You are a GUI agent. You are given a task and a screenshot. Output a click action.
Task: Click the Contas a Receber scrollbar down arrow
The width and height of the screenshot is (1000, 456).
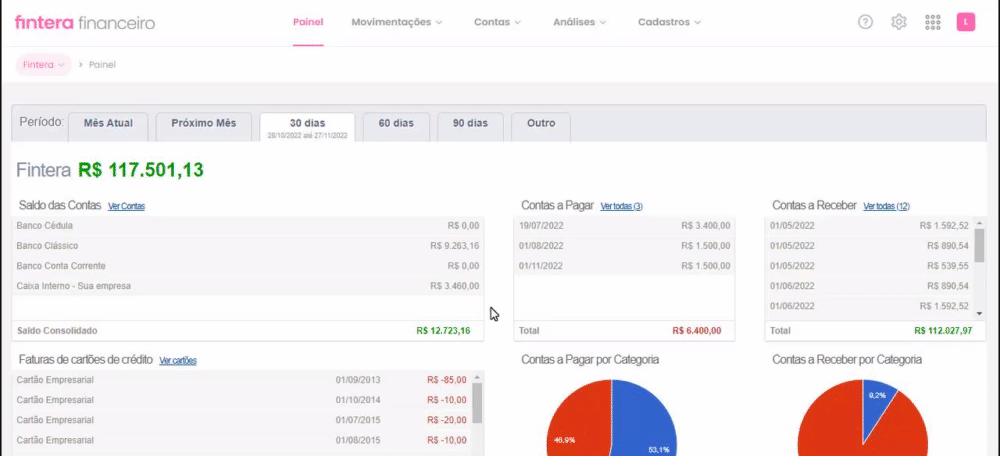click(x=980, y=313)
